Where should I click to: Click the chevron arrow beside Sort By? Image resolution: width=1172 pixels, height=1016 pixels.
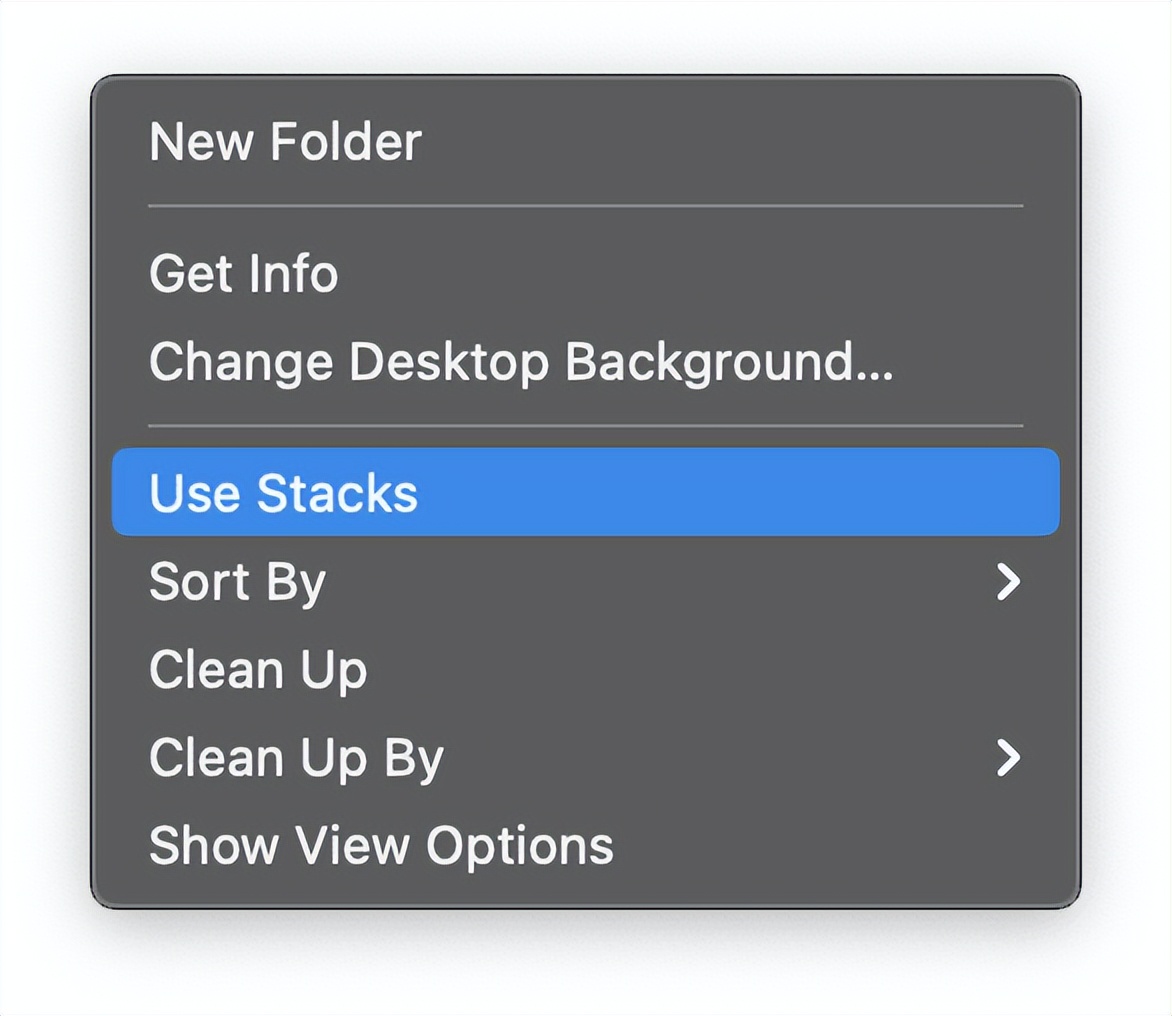tap(1008, 582)
